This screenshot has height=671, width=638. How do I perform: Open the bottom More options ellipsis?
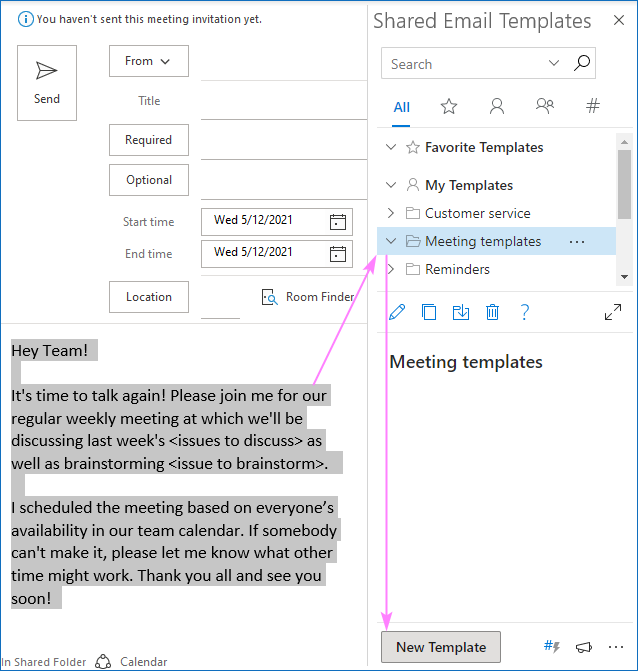pyautogui.click(x=616, y=647)
